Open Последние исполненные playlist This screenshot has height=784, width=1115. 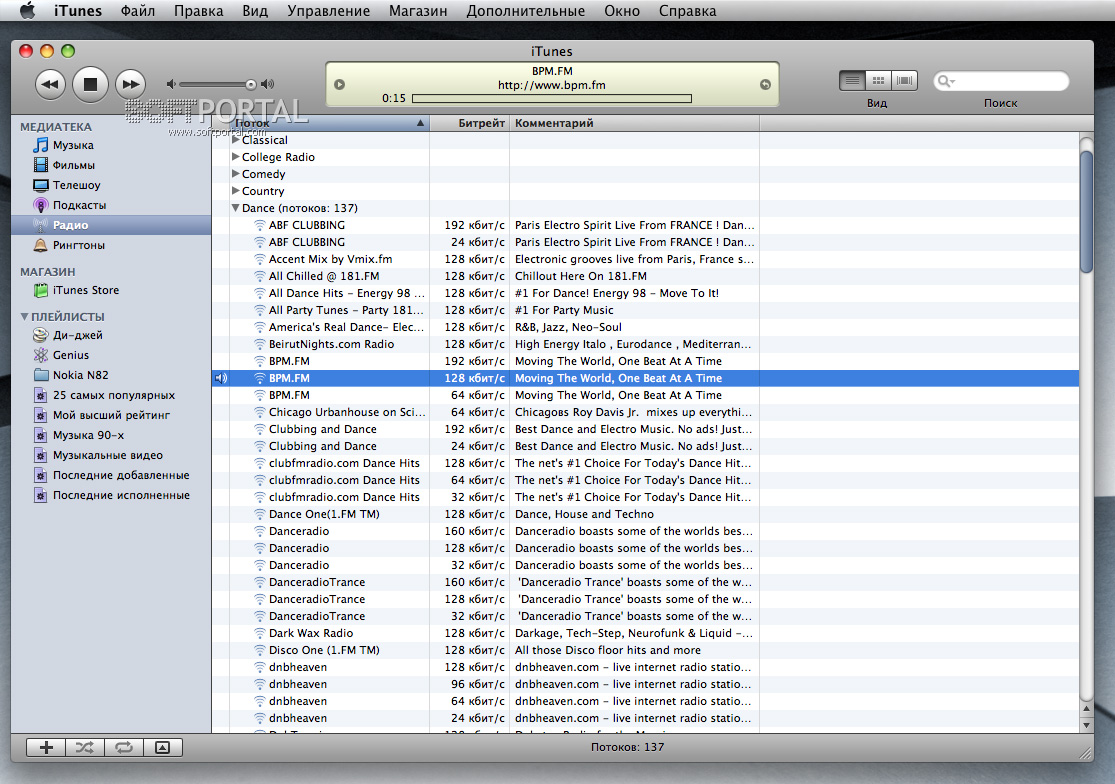(x=121, y=495)
